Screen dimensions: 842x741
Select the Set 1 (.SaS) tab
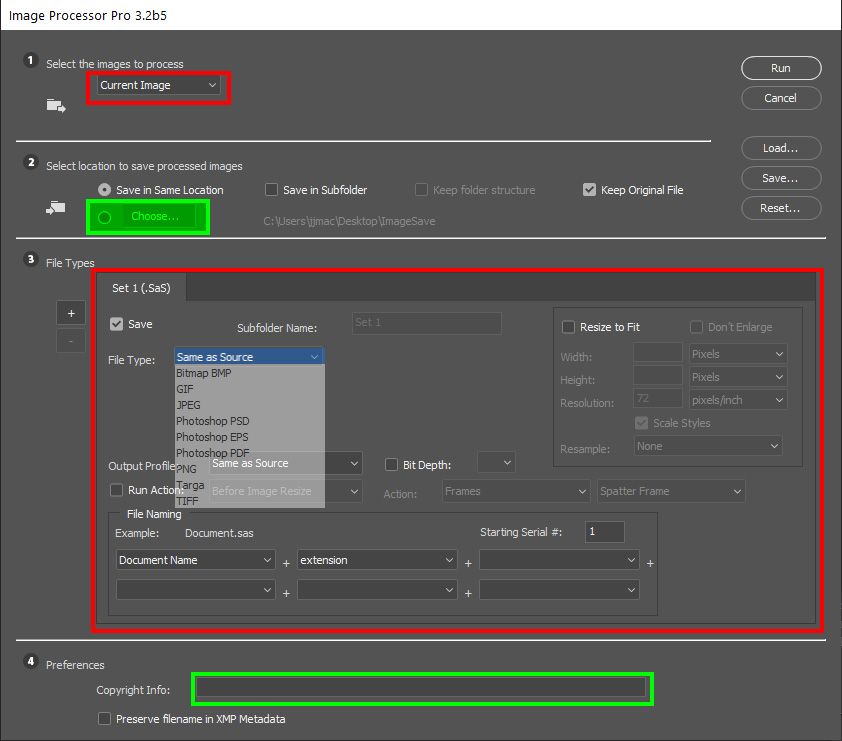pyautogui.click(x=141, y=288)
